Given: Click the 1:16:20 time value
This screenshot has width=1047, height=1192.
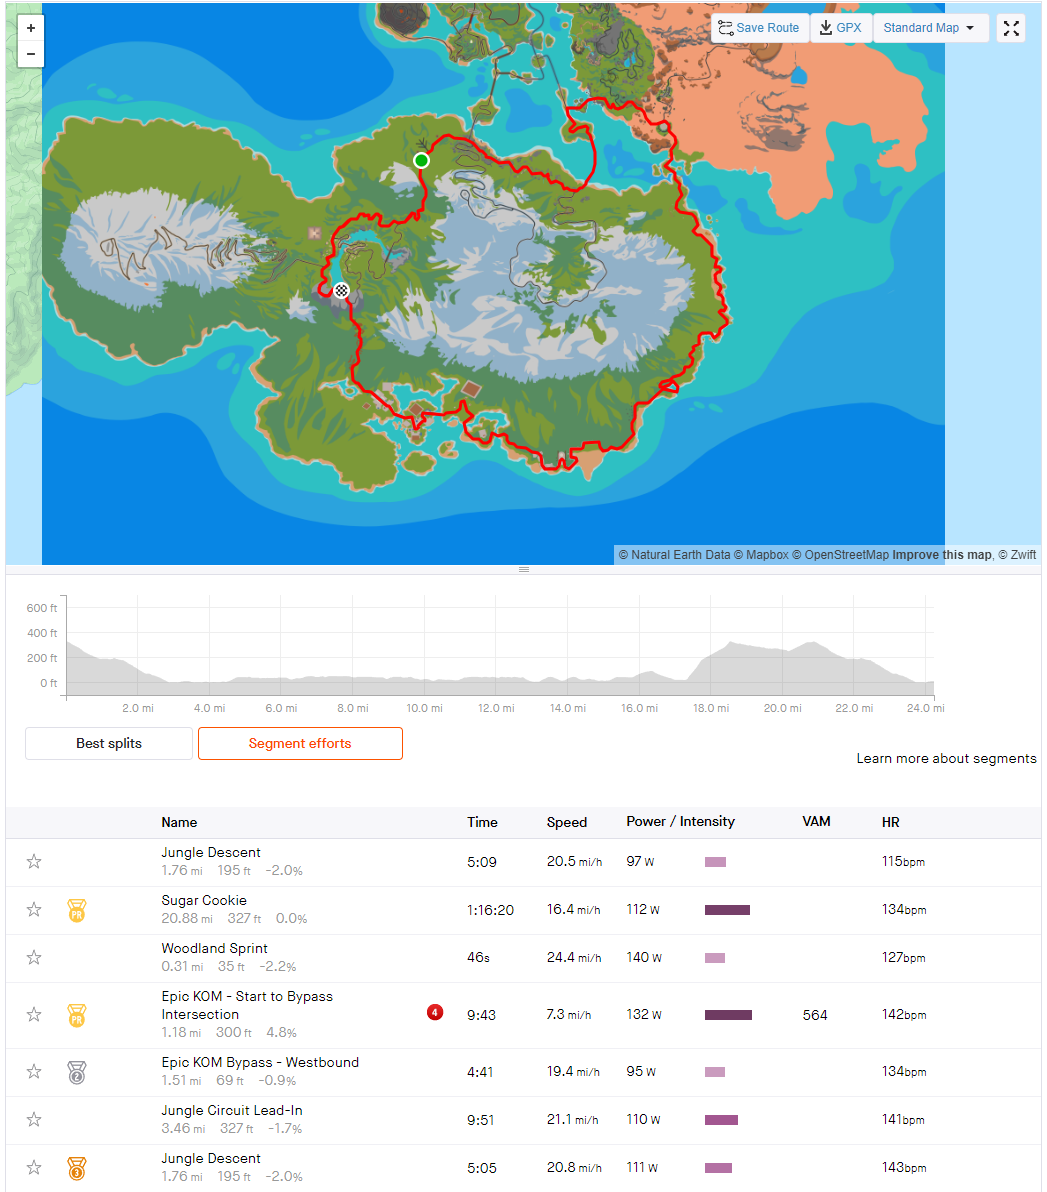Looking at the screenshot, I should [x=490, y=910].
